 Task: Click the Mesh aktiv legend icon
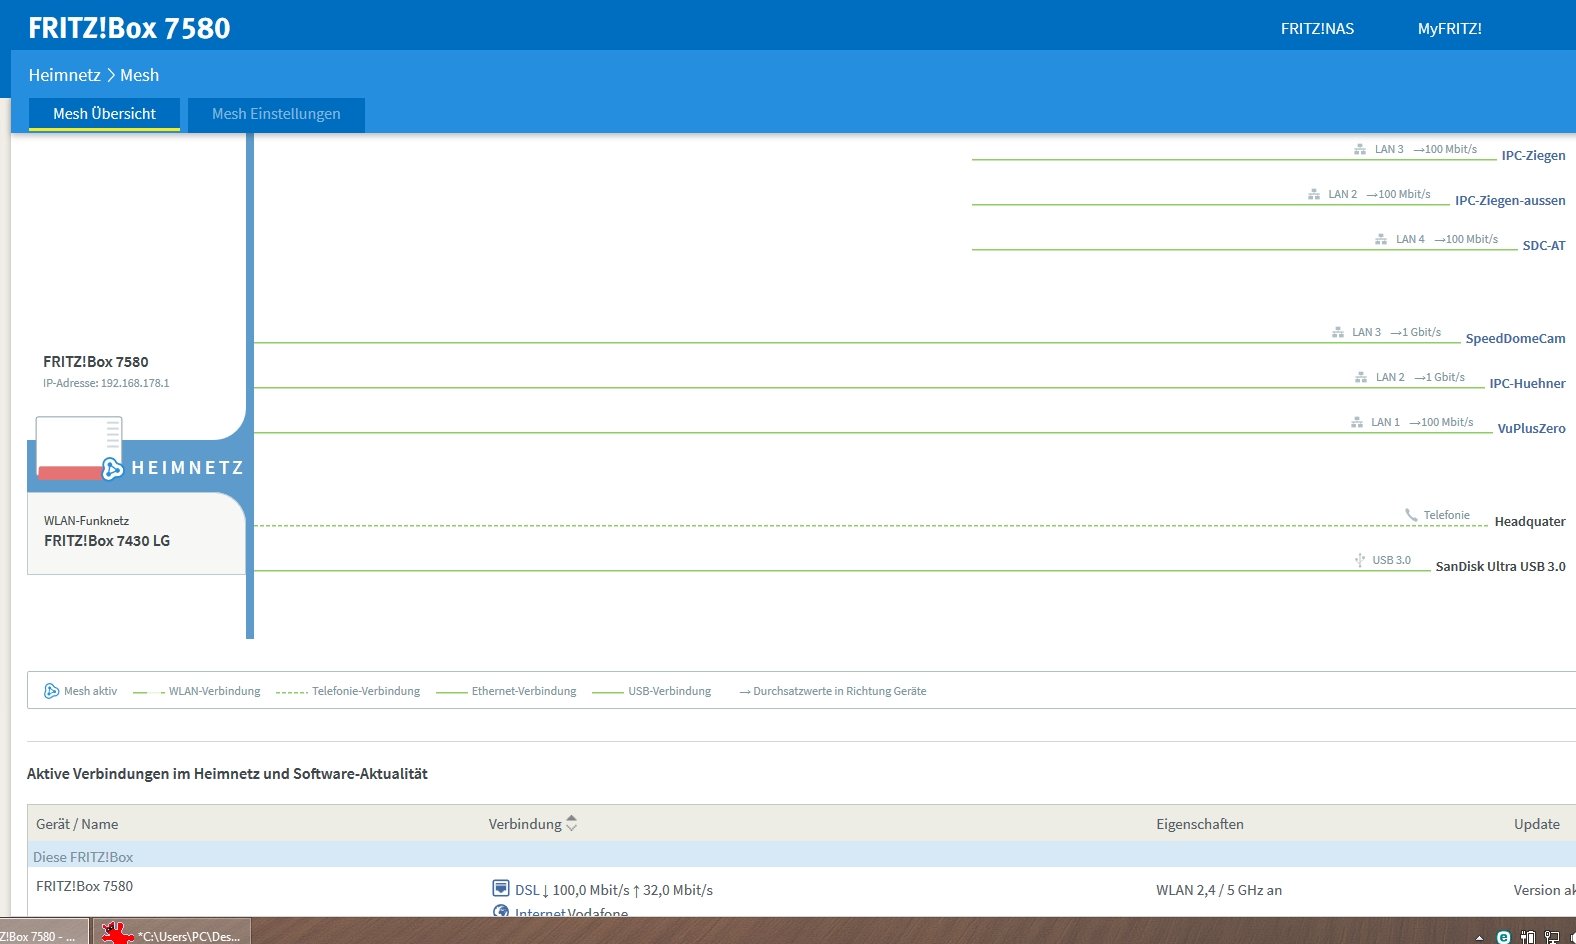51,691
